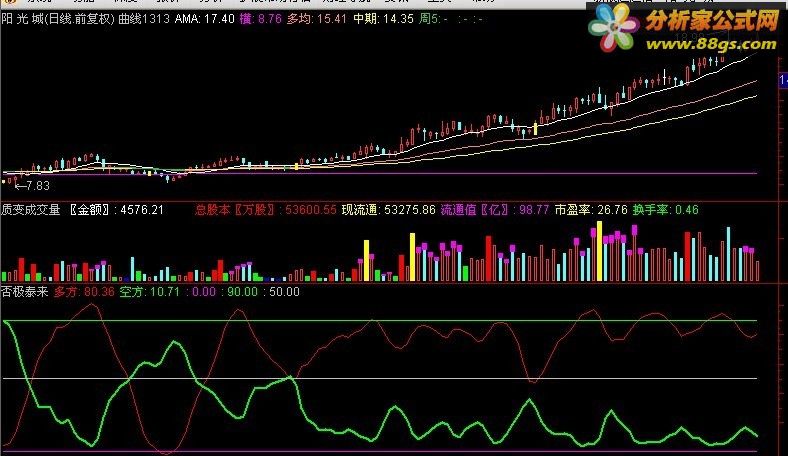788x456 pixels.
Task: Click the green 90.00 level value
Action: click(242, 292)
